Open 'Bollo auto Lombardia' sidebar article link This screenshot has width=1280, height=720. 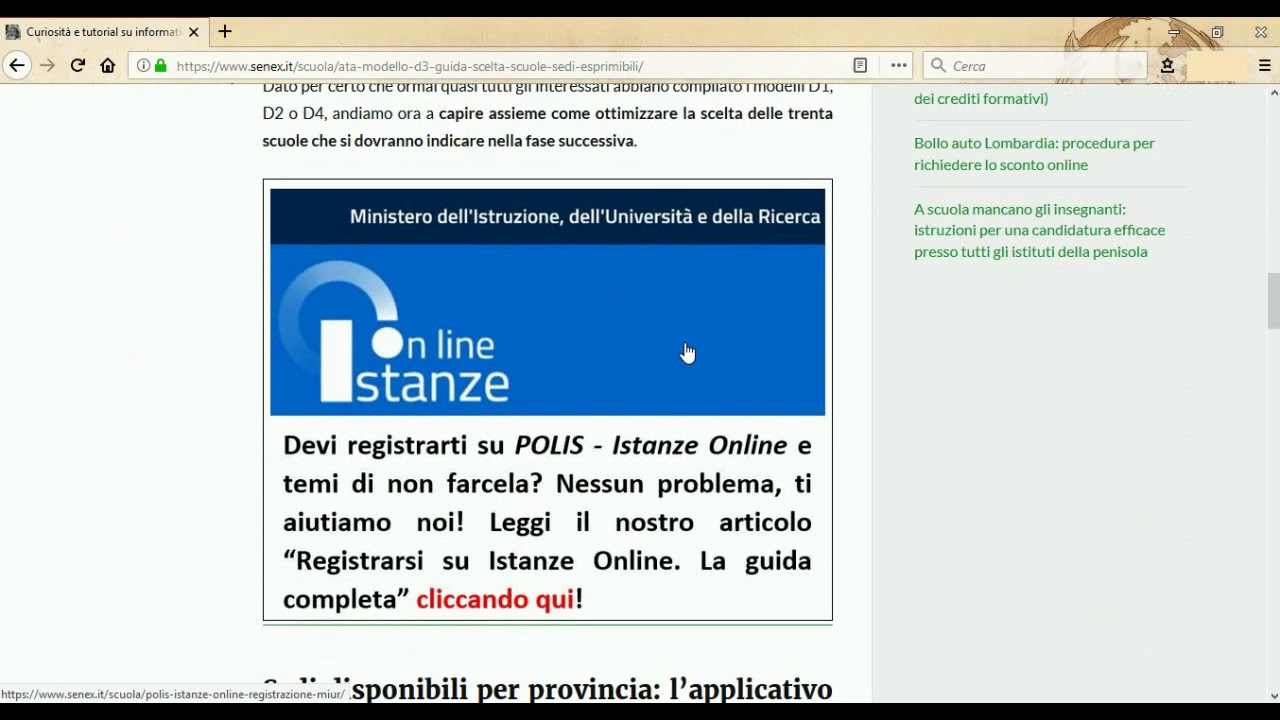click(1034, 154)
